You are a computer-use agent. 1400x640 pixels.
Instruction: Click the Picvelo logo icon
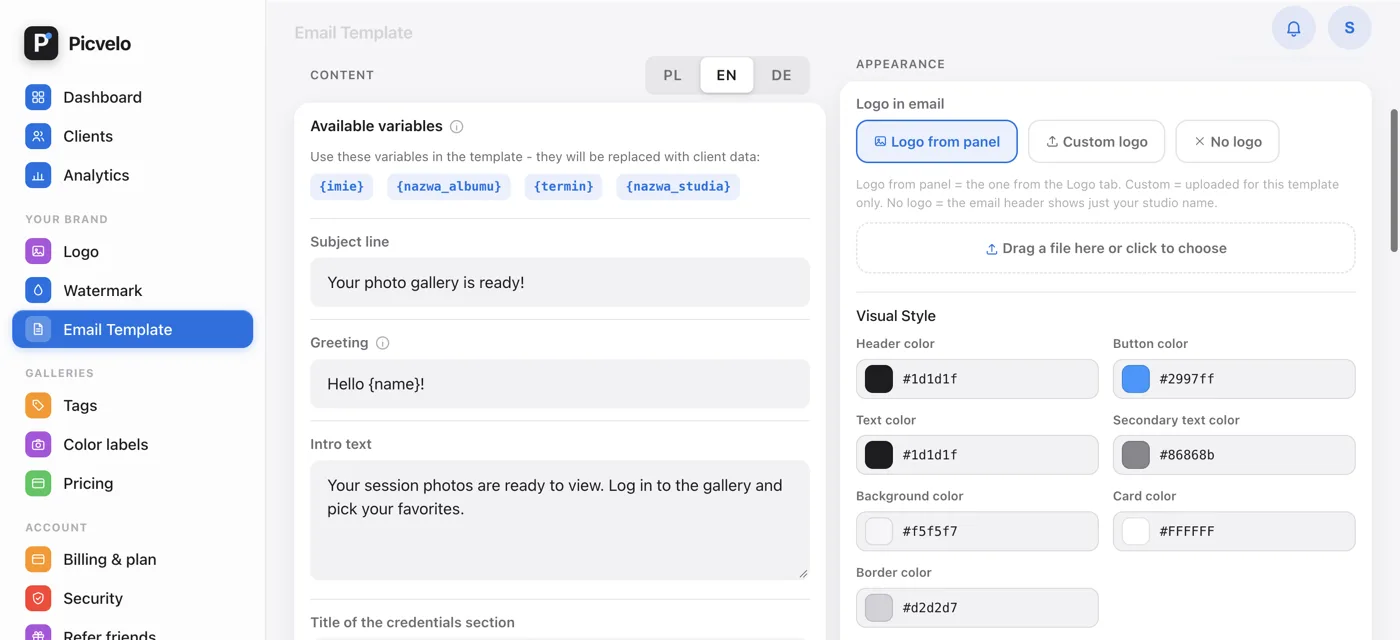coord(41,43)
